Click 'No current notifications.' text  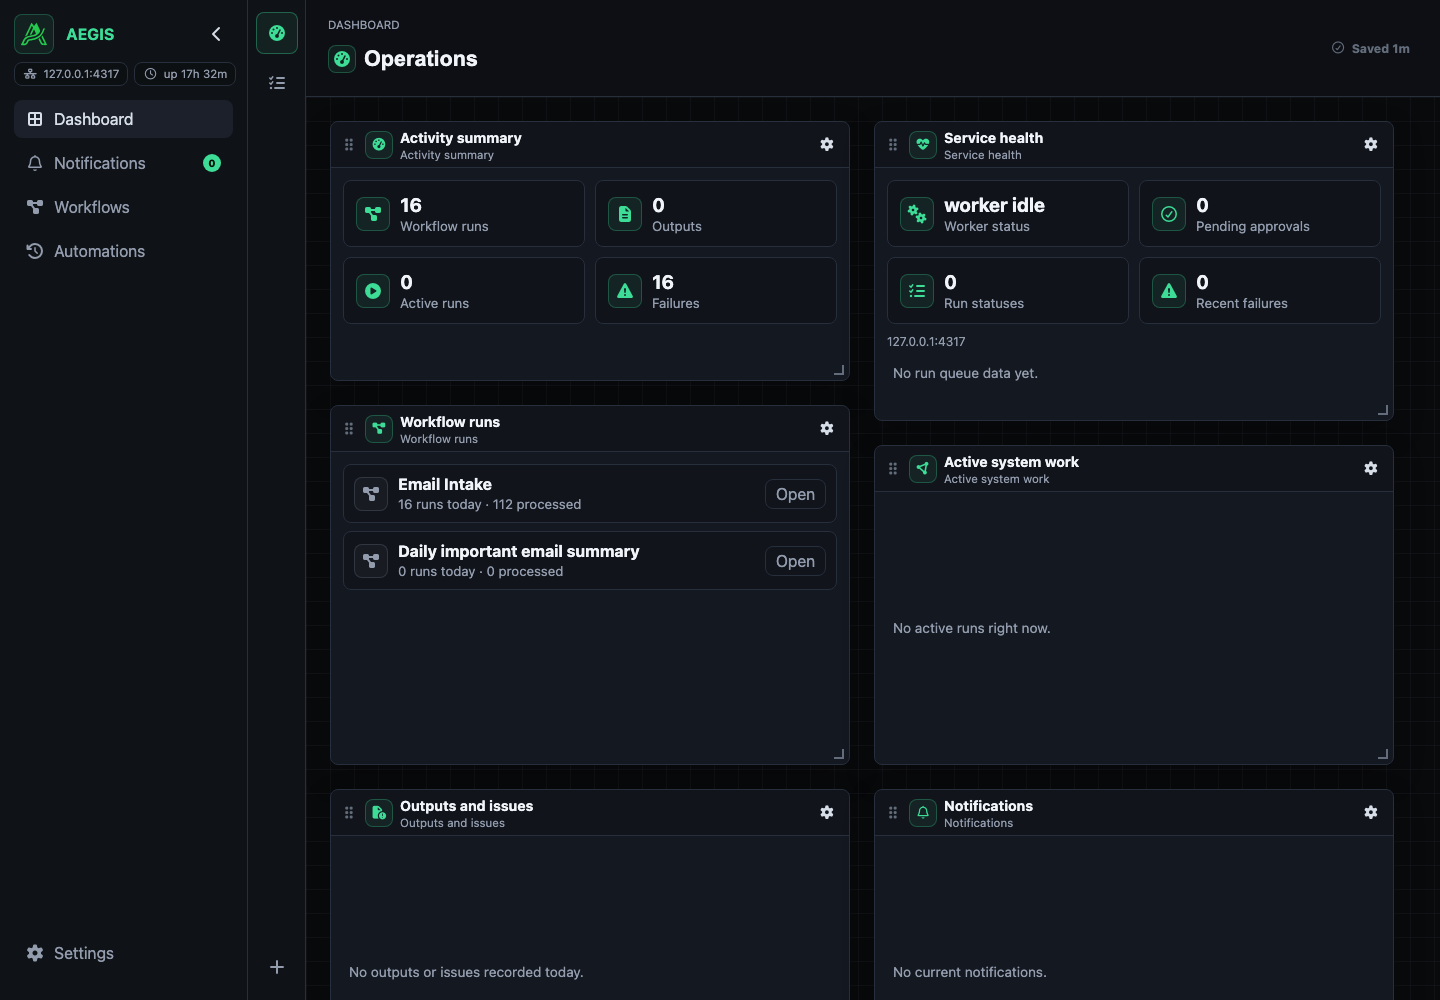click(969, 972)
